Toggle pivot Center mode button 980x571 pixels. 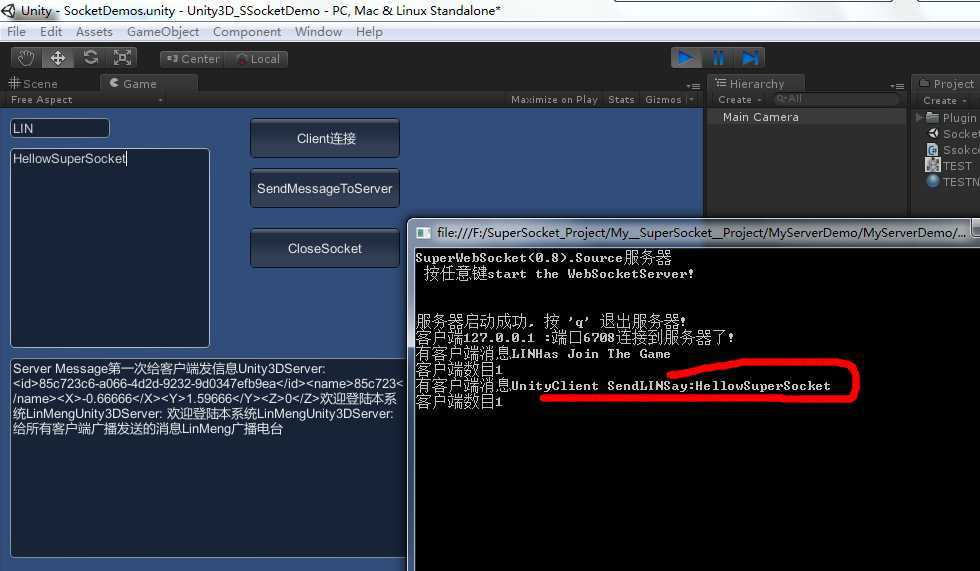click(192, 59)
